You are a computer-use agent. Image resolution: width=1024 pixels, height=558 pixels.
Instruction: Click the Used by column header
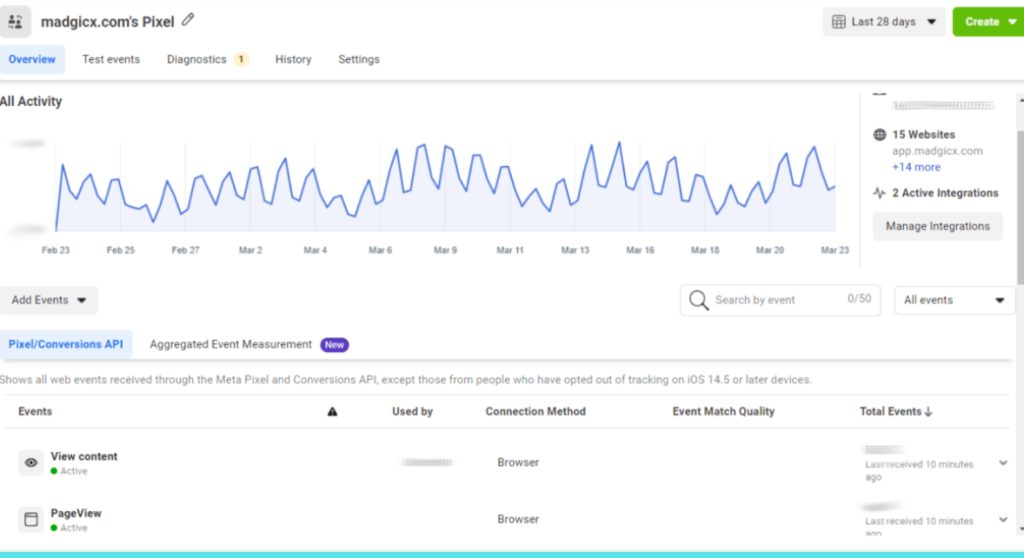tap(412, 412)
